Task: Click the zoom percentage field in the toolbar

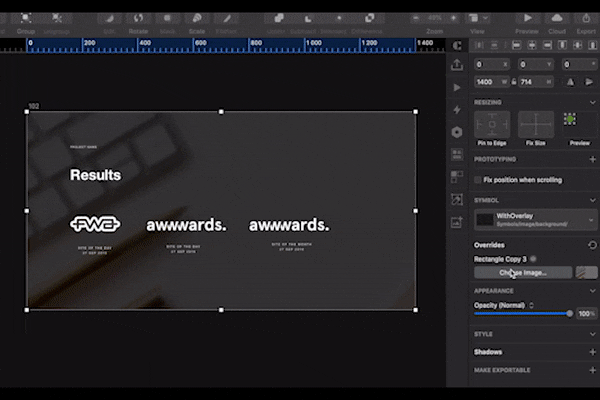Action: tap(435, 18)
